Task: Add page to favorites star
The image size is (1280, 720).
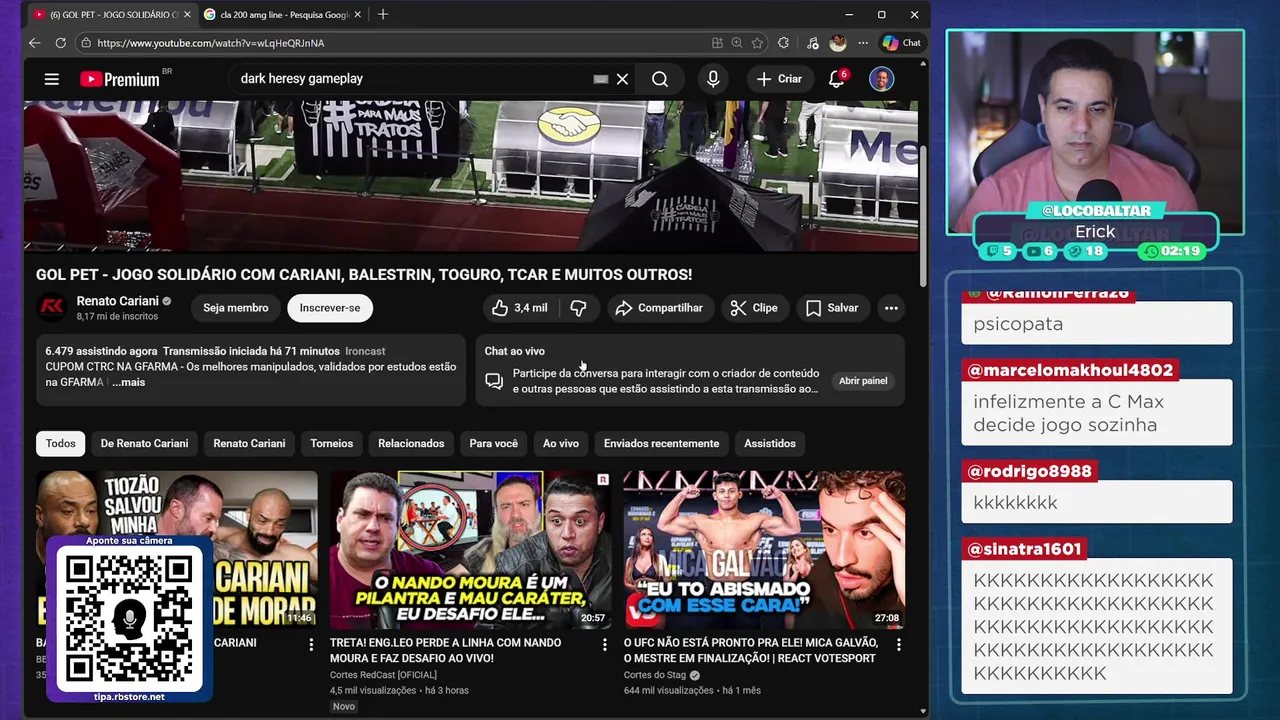Action: click(757, 43)
